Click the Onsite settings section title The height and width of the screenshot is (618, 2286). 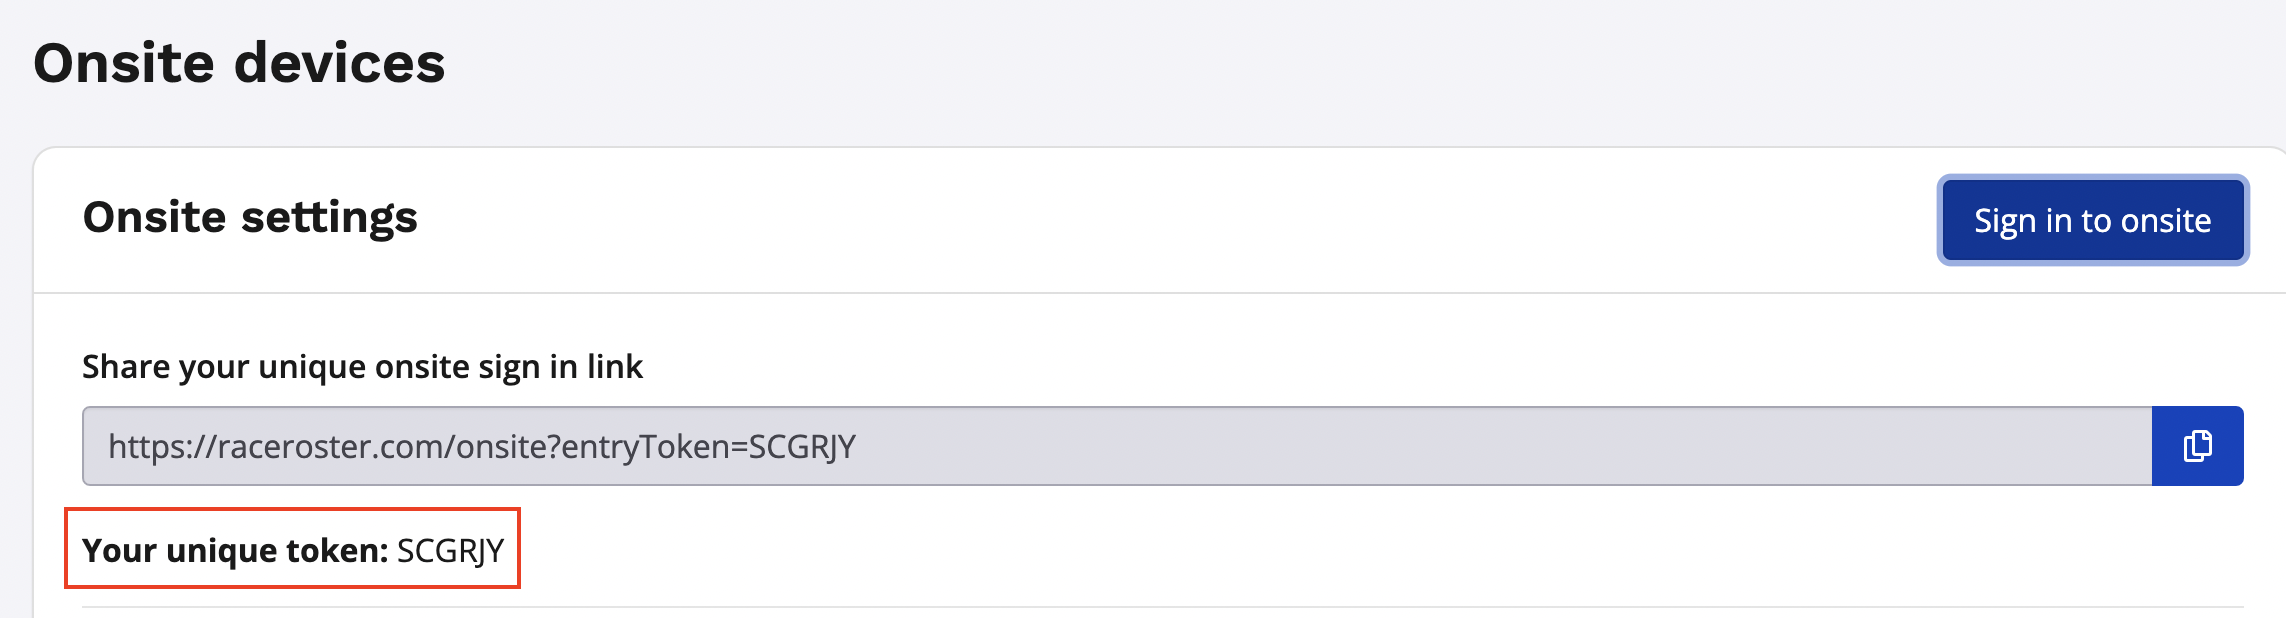point(250,217)
